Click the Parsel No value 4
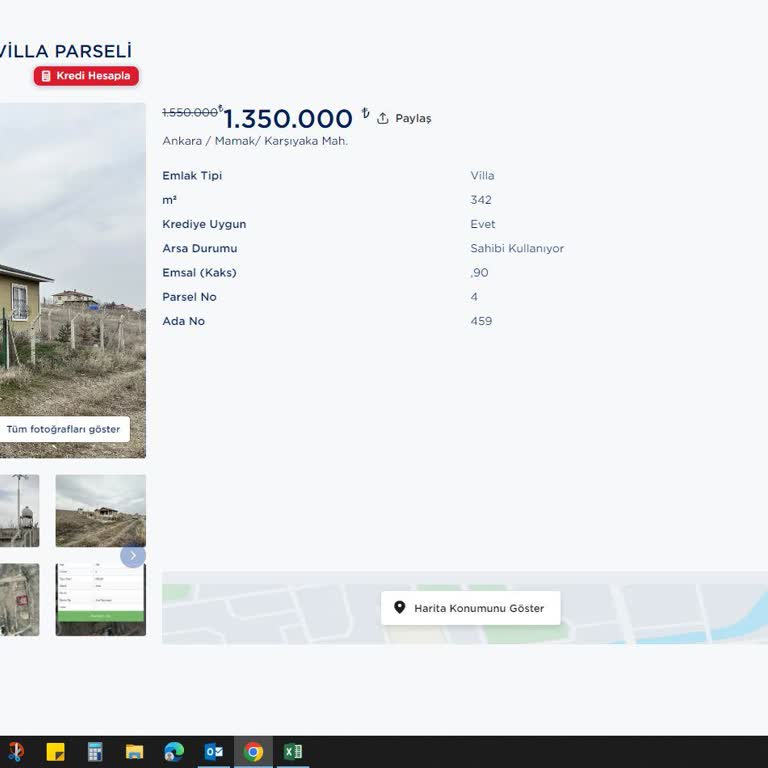Image resolution: width=768 pixels, height=768 pixels. point(474,297)
